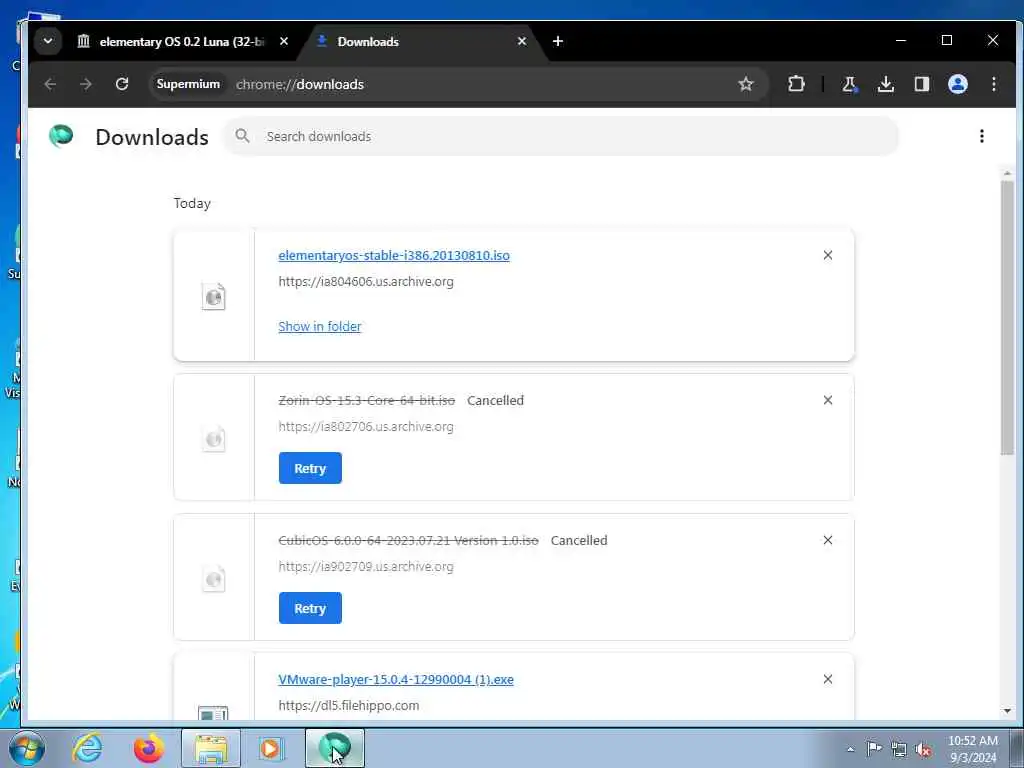Image resolution: width=1024 pixels, height=768 pixels.
Task: Remove Zorin-OS-15.3 entry from list
Action: coord(827,400)
